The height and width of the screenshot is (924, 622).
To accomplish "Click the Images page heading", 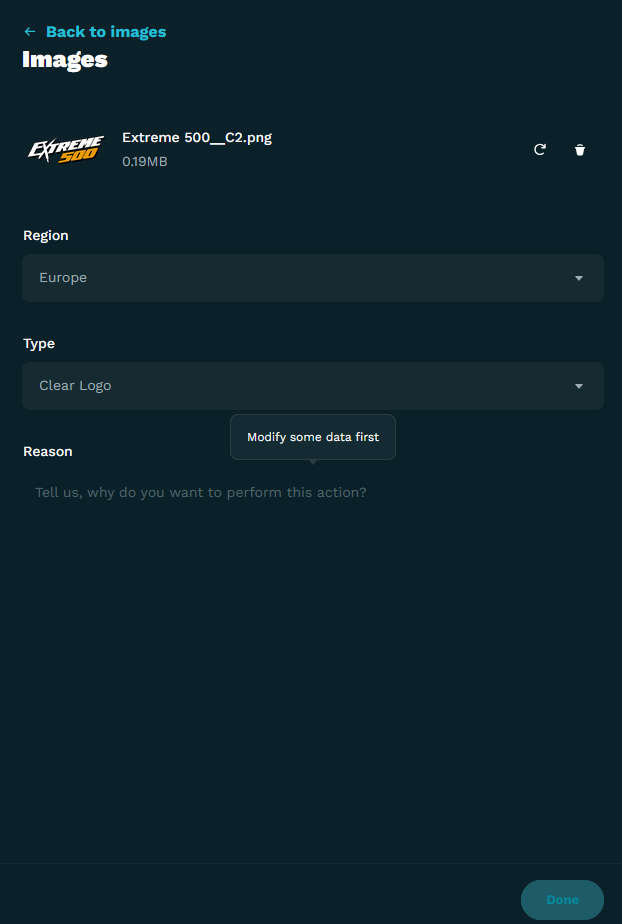I will (65, 60).
